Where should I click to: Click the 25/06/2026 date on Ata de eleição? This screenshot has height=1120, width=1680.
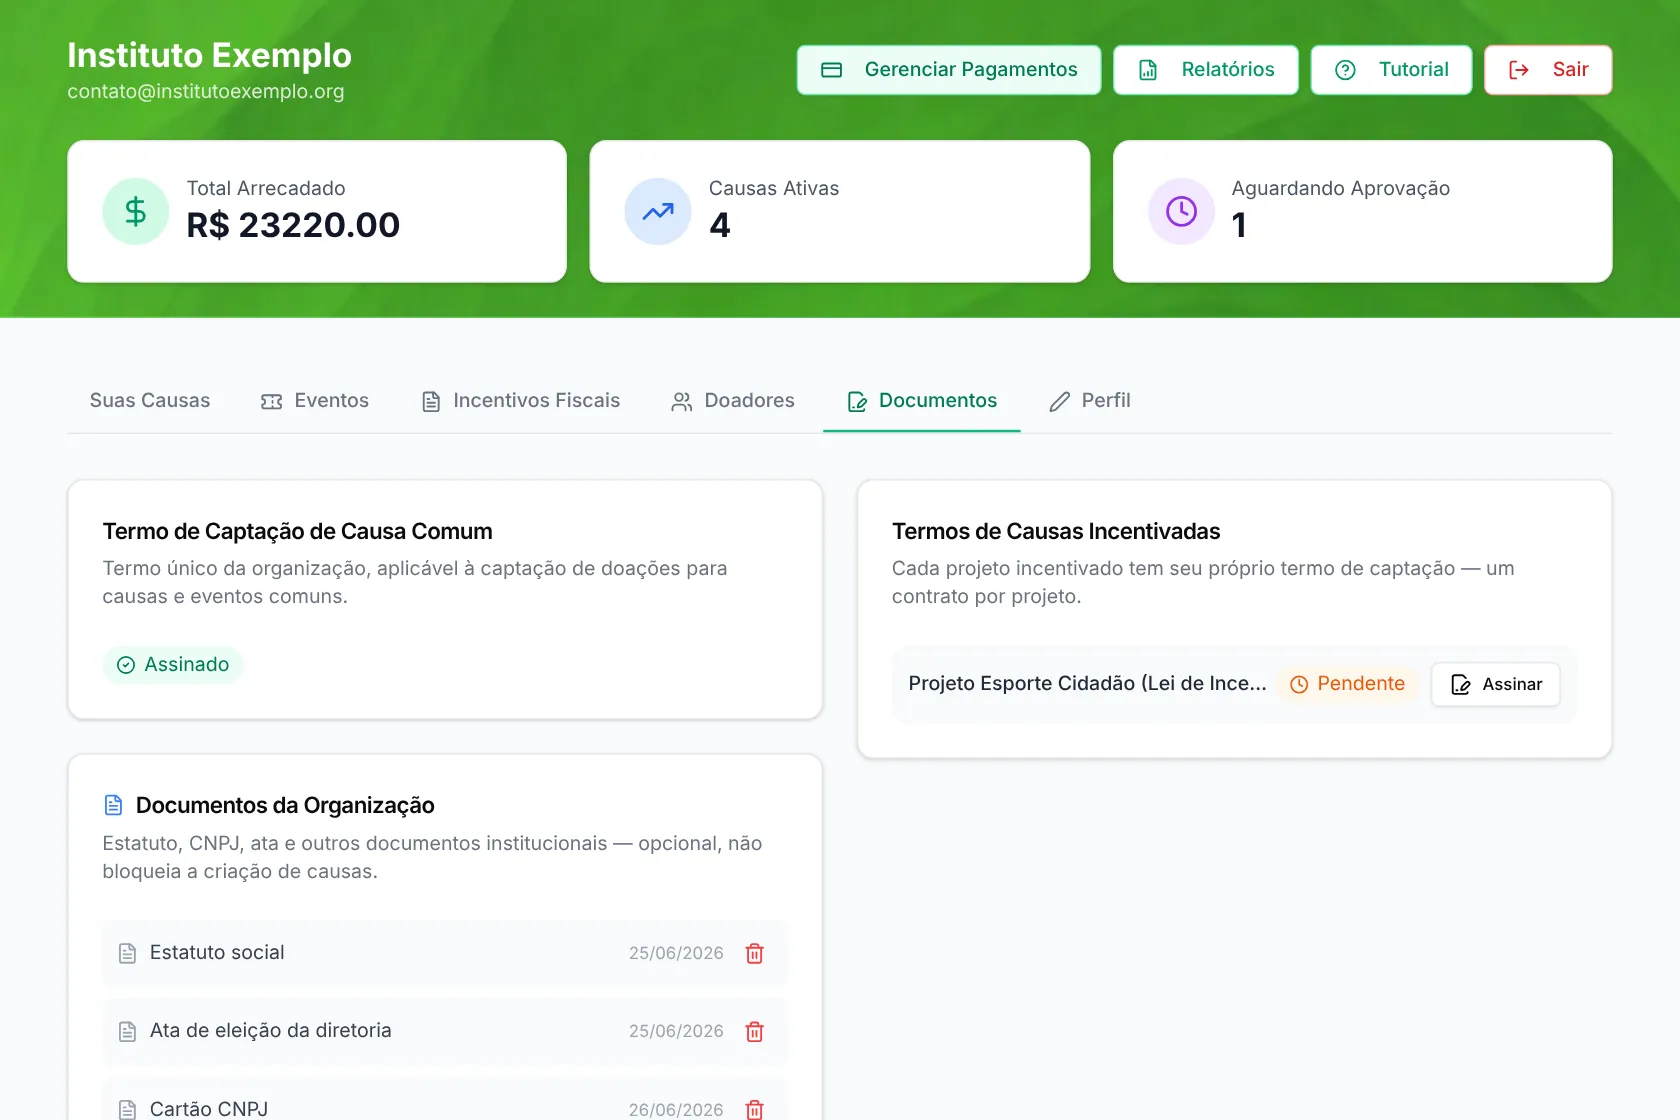click(676, 1031)
